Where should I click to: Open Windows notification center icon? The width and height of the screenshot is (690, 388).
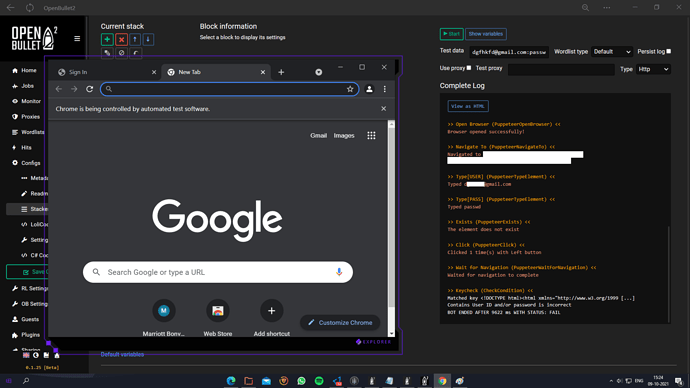click(679, 381)
